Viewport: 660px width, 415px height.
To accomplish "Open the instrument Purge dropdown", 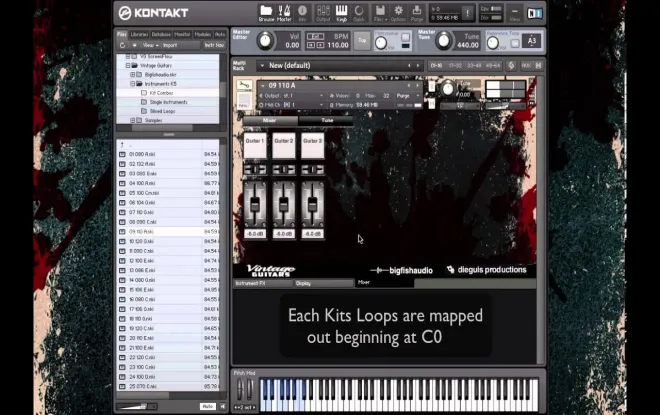I will tap(407, 96).
